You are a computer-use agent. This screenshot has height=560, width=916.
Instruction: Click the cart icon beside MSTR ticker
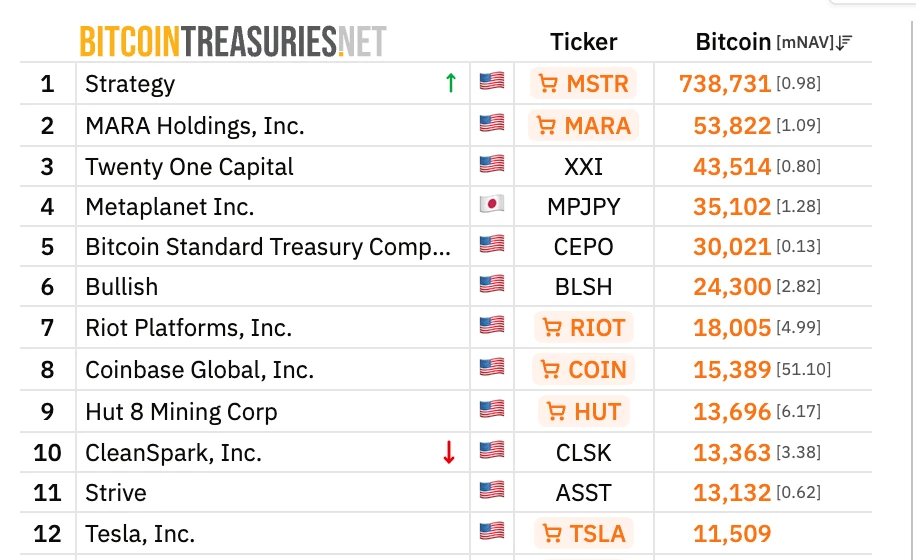548,84
